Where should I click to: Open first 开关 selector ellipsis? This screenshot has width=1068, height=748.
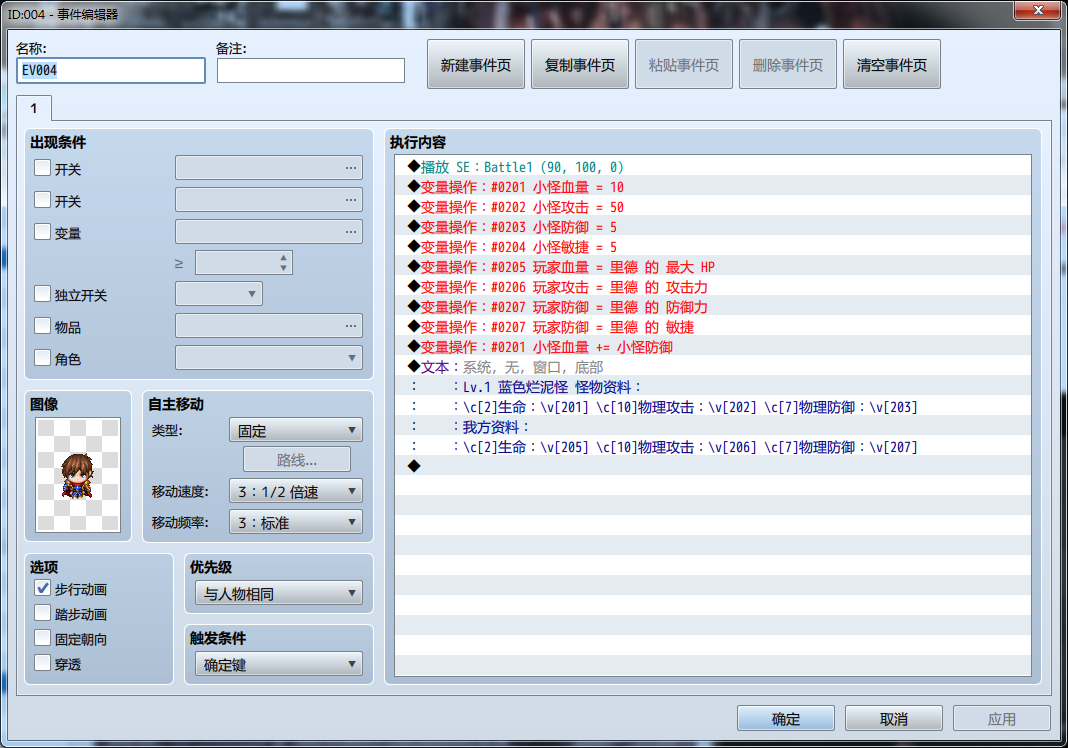[351, 168]
